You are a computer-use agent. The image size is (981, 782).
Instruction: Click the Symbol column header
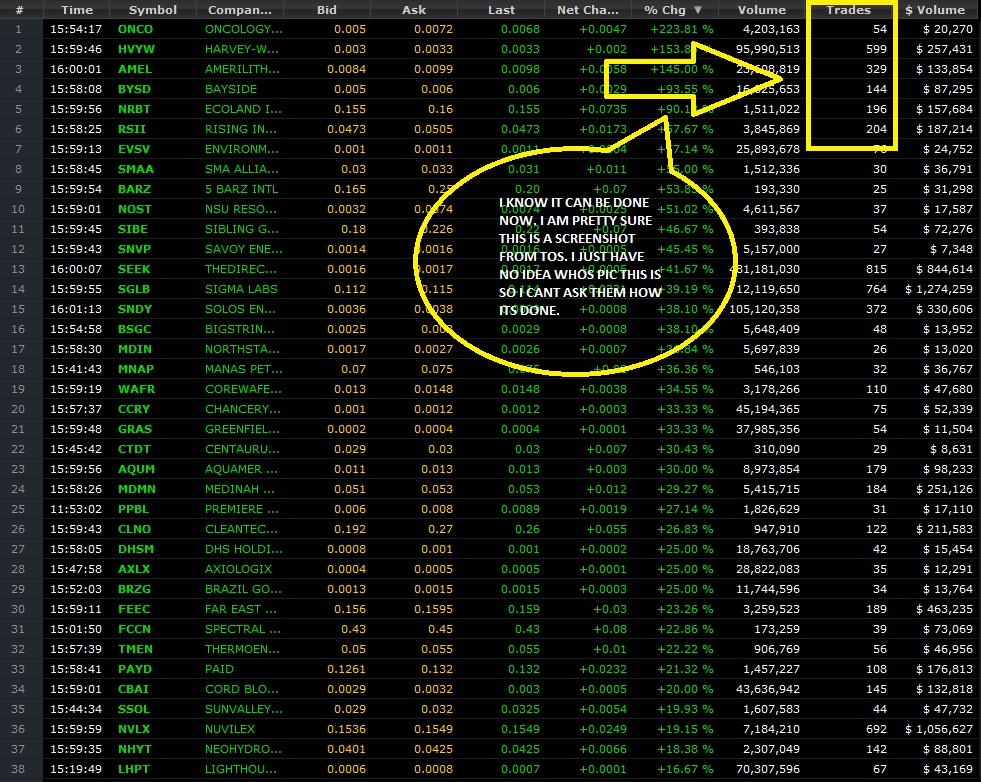(x=153, y=10)
